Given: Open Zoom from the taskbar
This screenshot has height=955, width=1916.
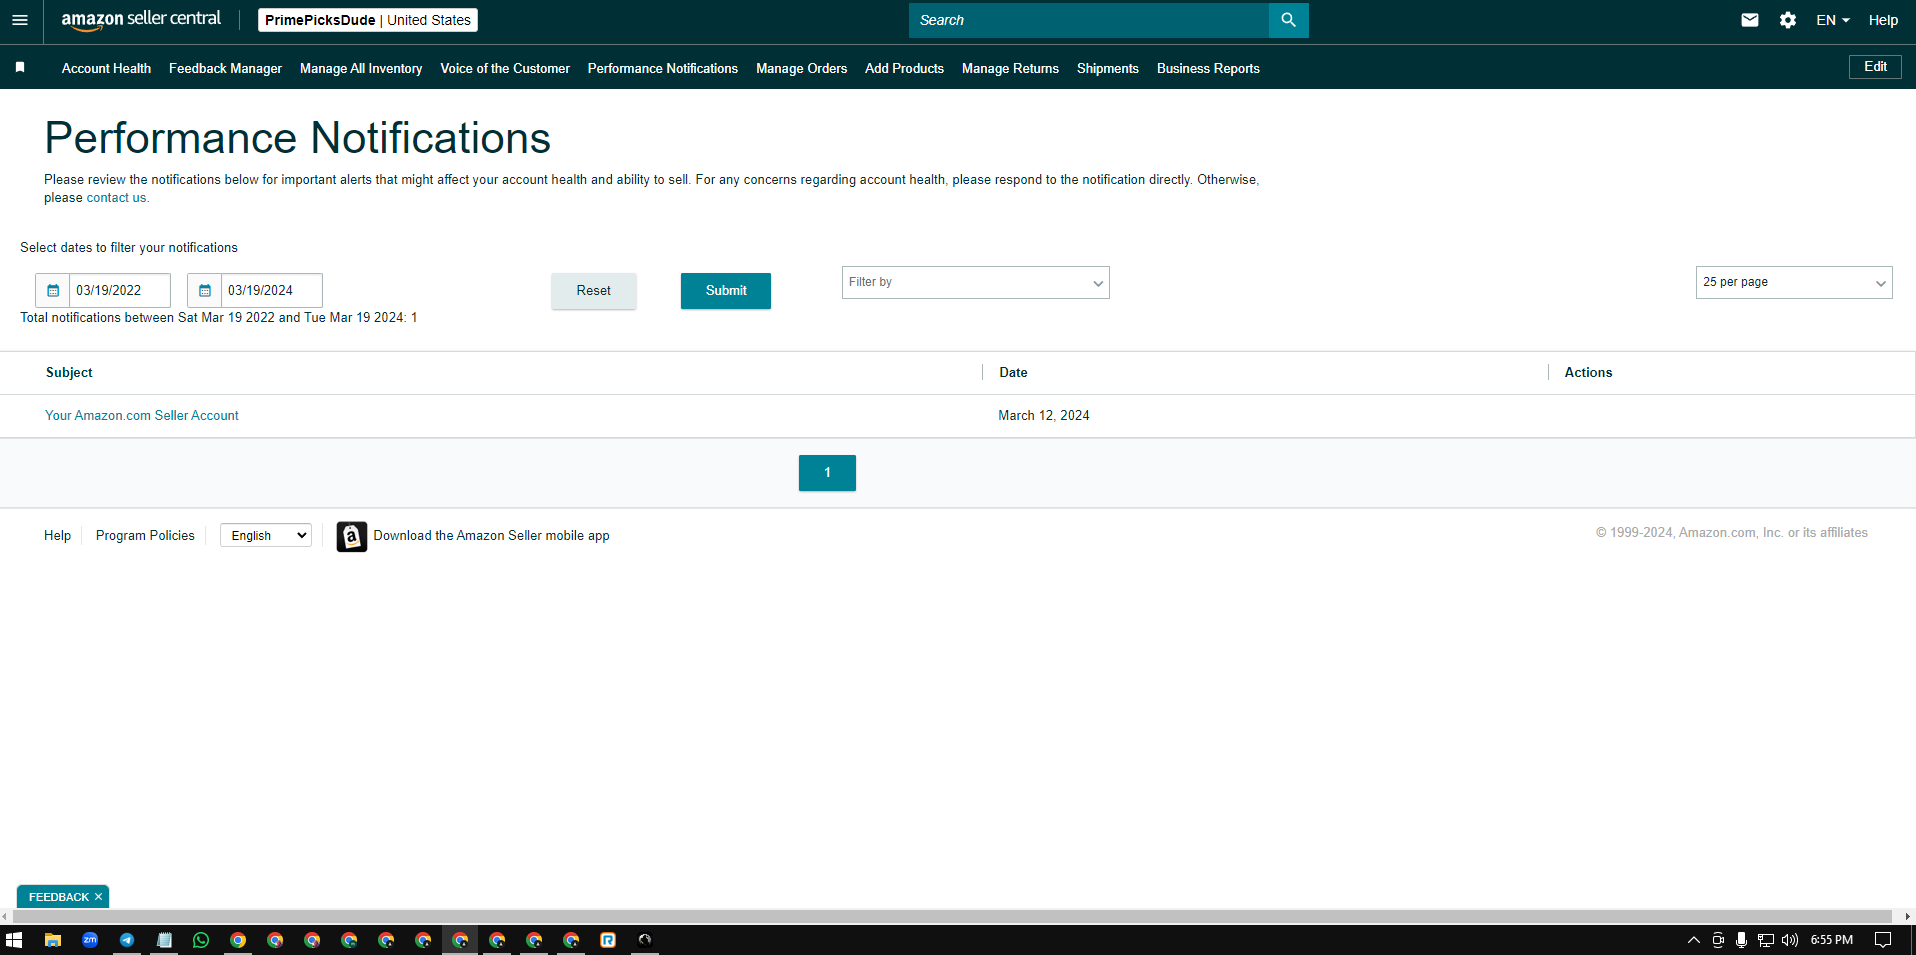Looking at the screenshot, I should [x=90, y=940].
